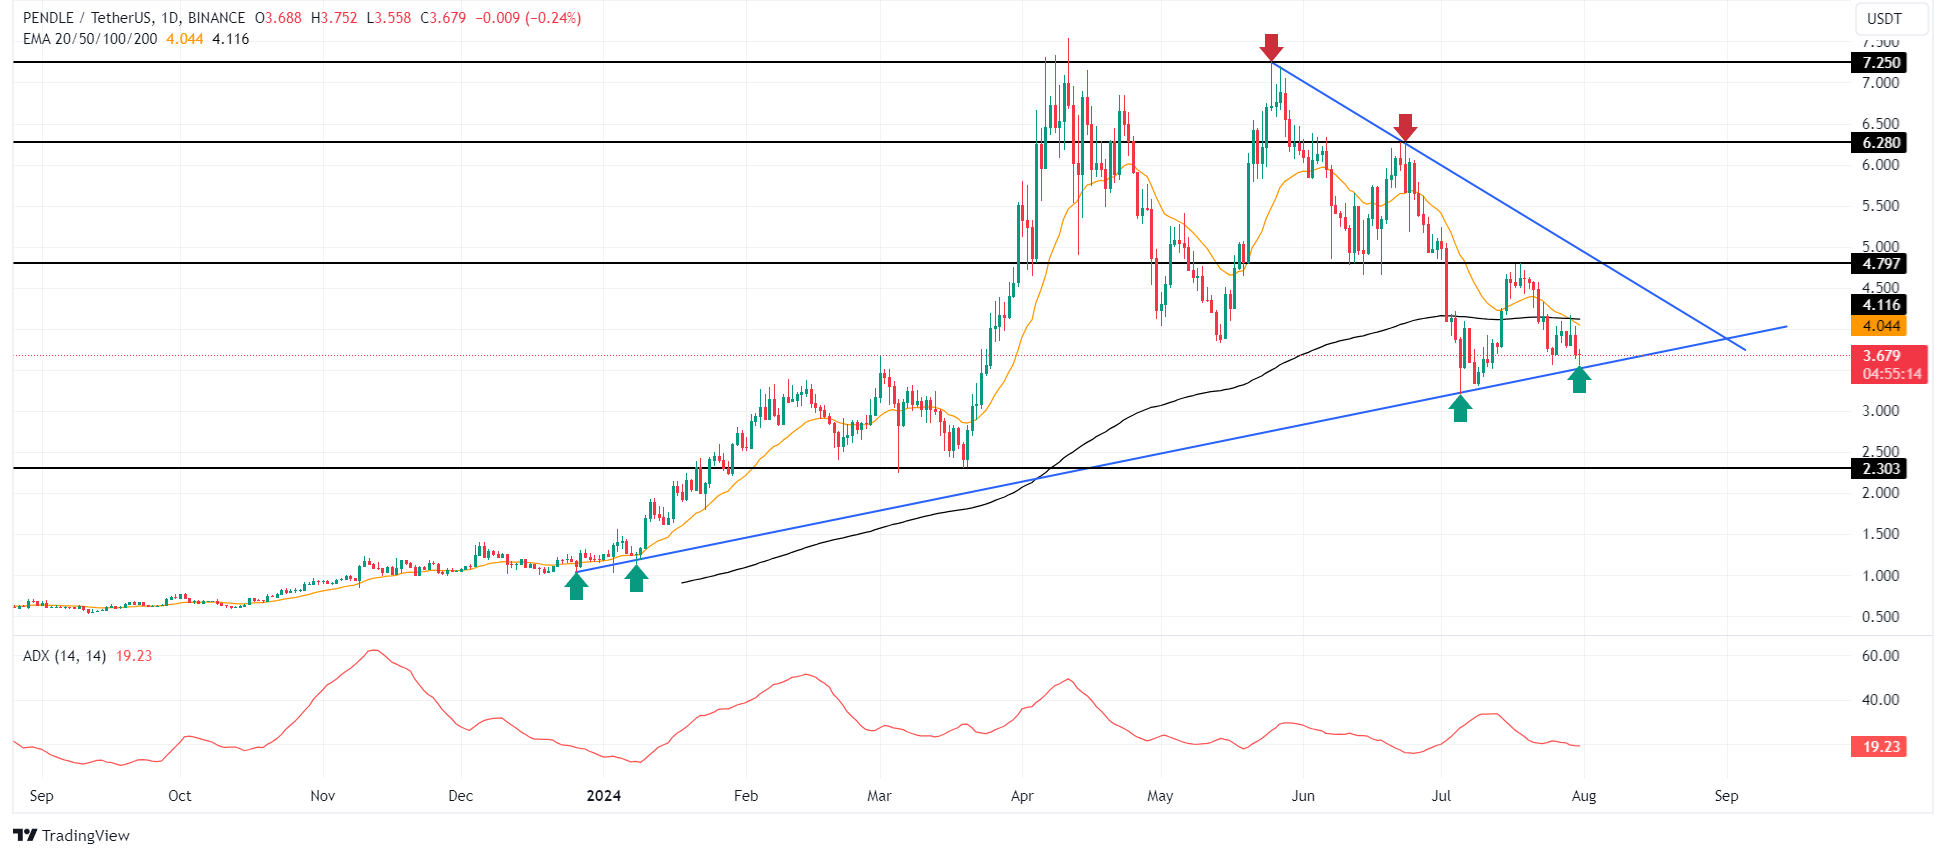Click the Sep label preceding Oct on time axis
The image size is (1946, 857).
click(42, 796)
